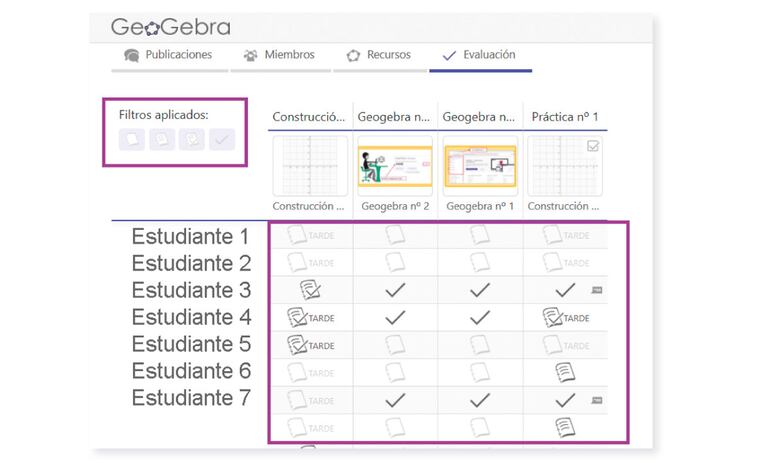Open Estudiante 4's late notebook icon in Práctica column
This screenshot has width=770, height=463.
pyautogui.click(x=553, y=318)
